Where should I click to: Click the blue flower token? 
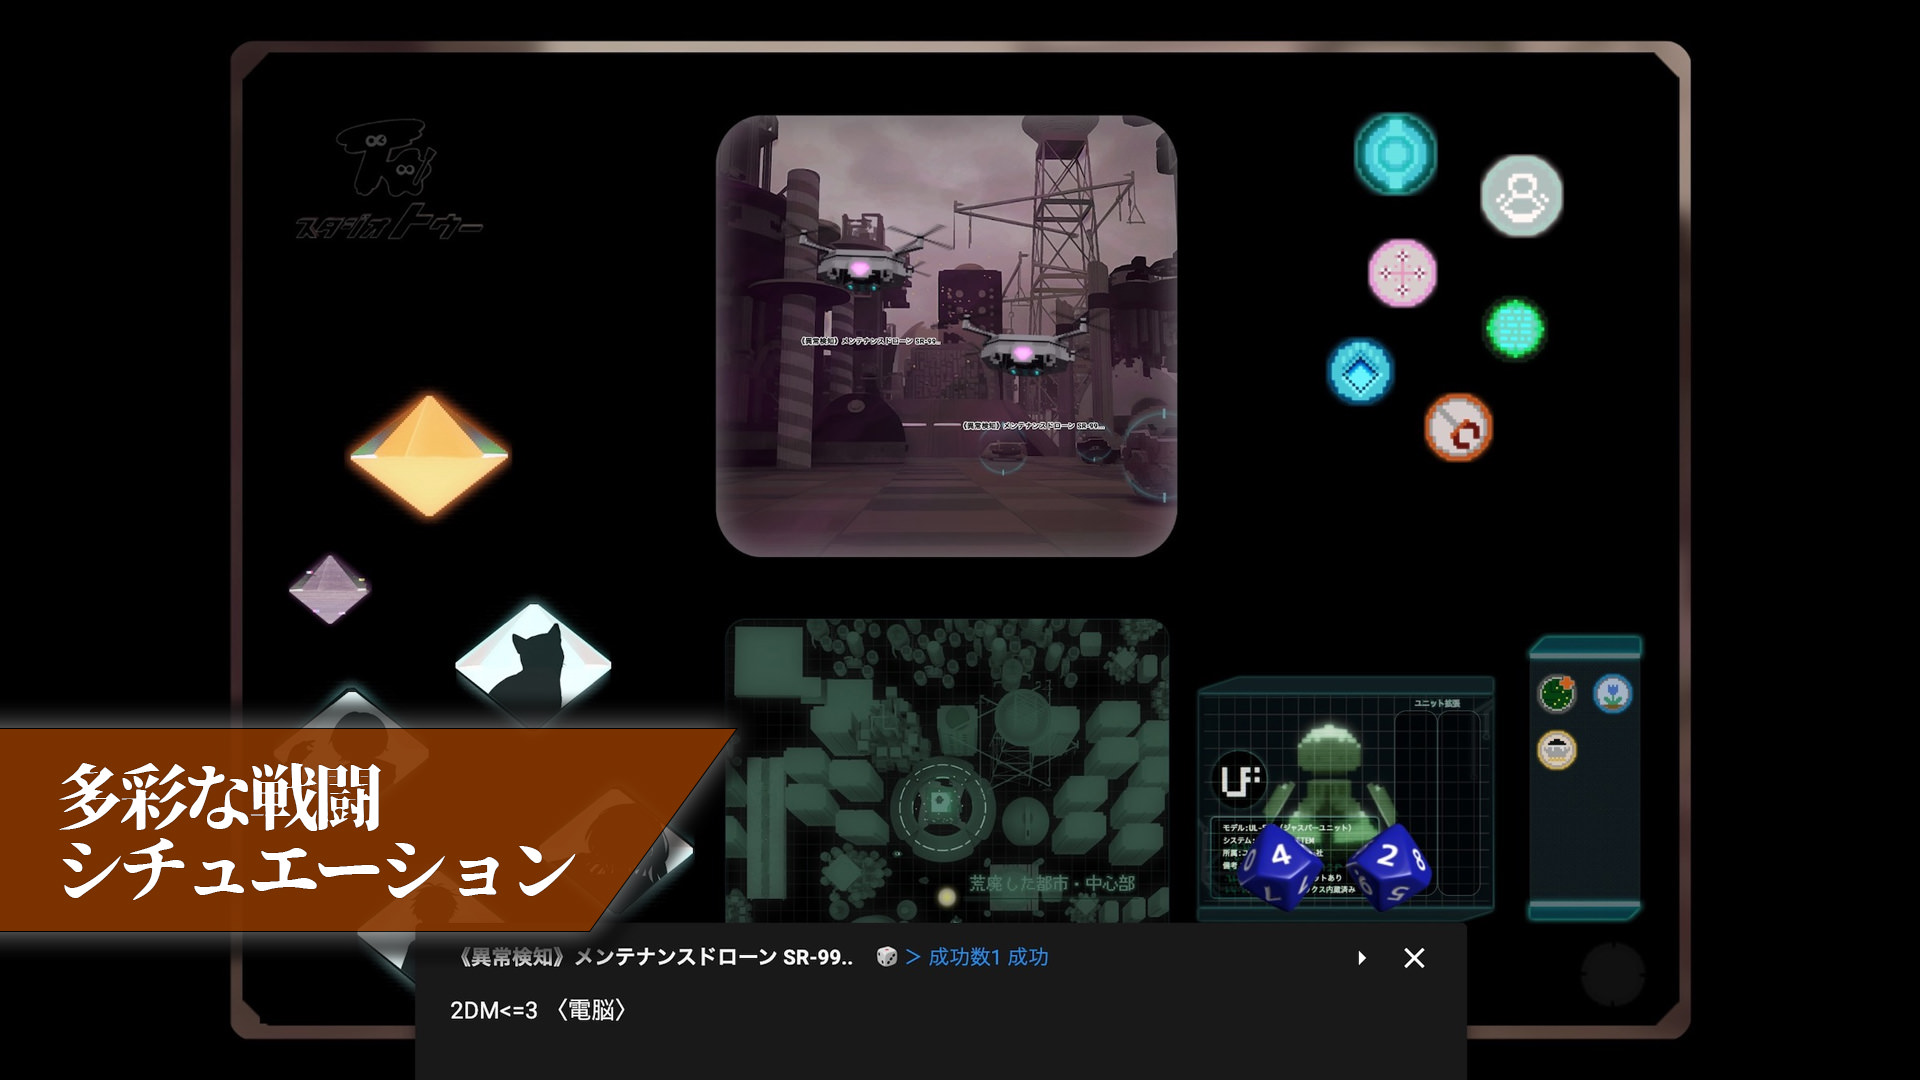tap(1612, 693)
